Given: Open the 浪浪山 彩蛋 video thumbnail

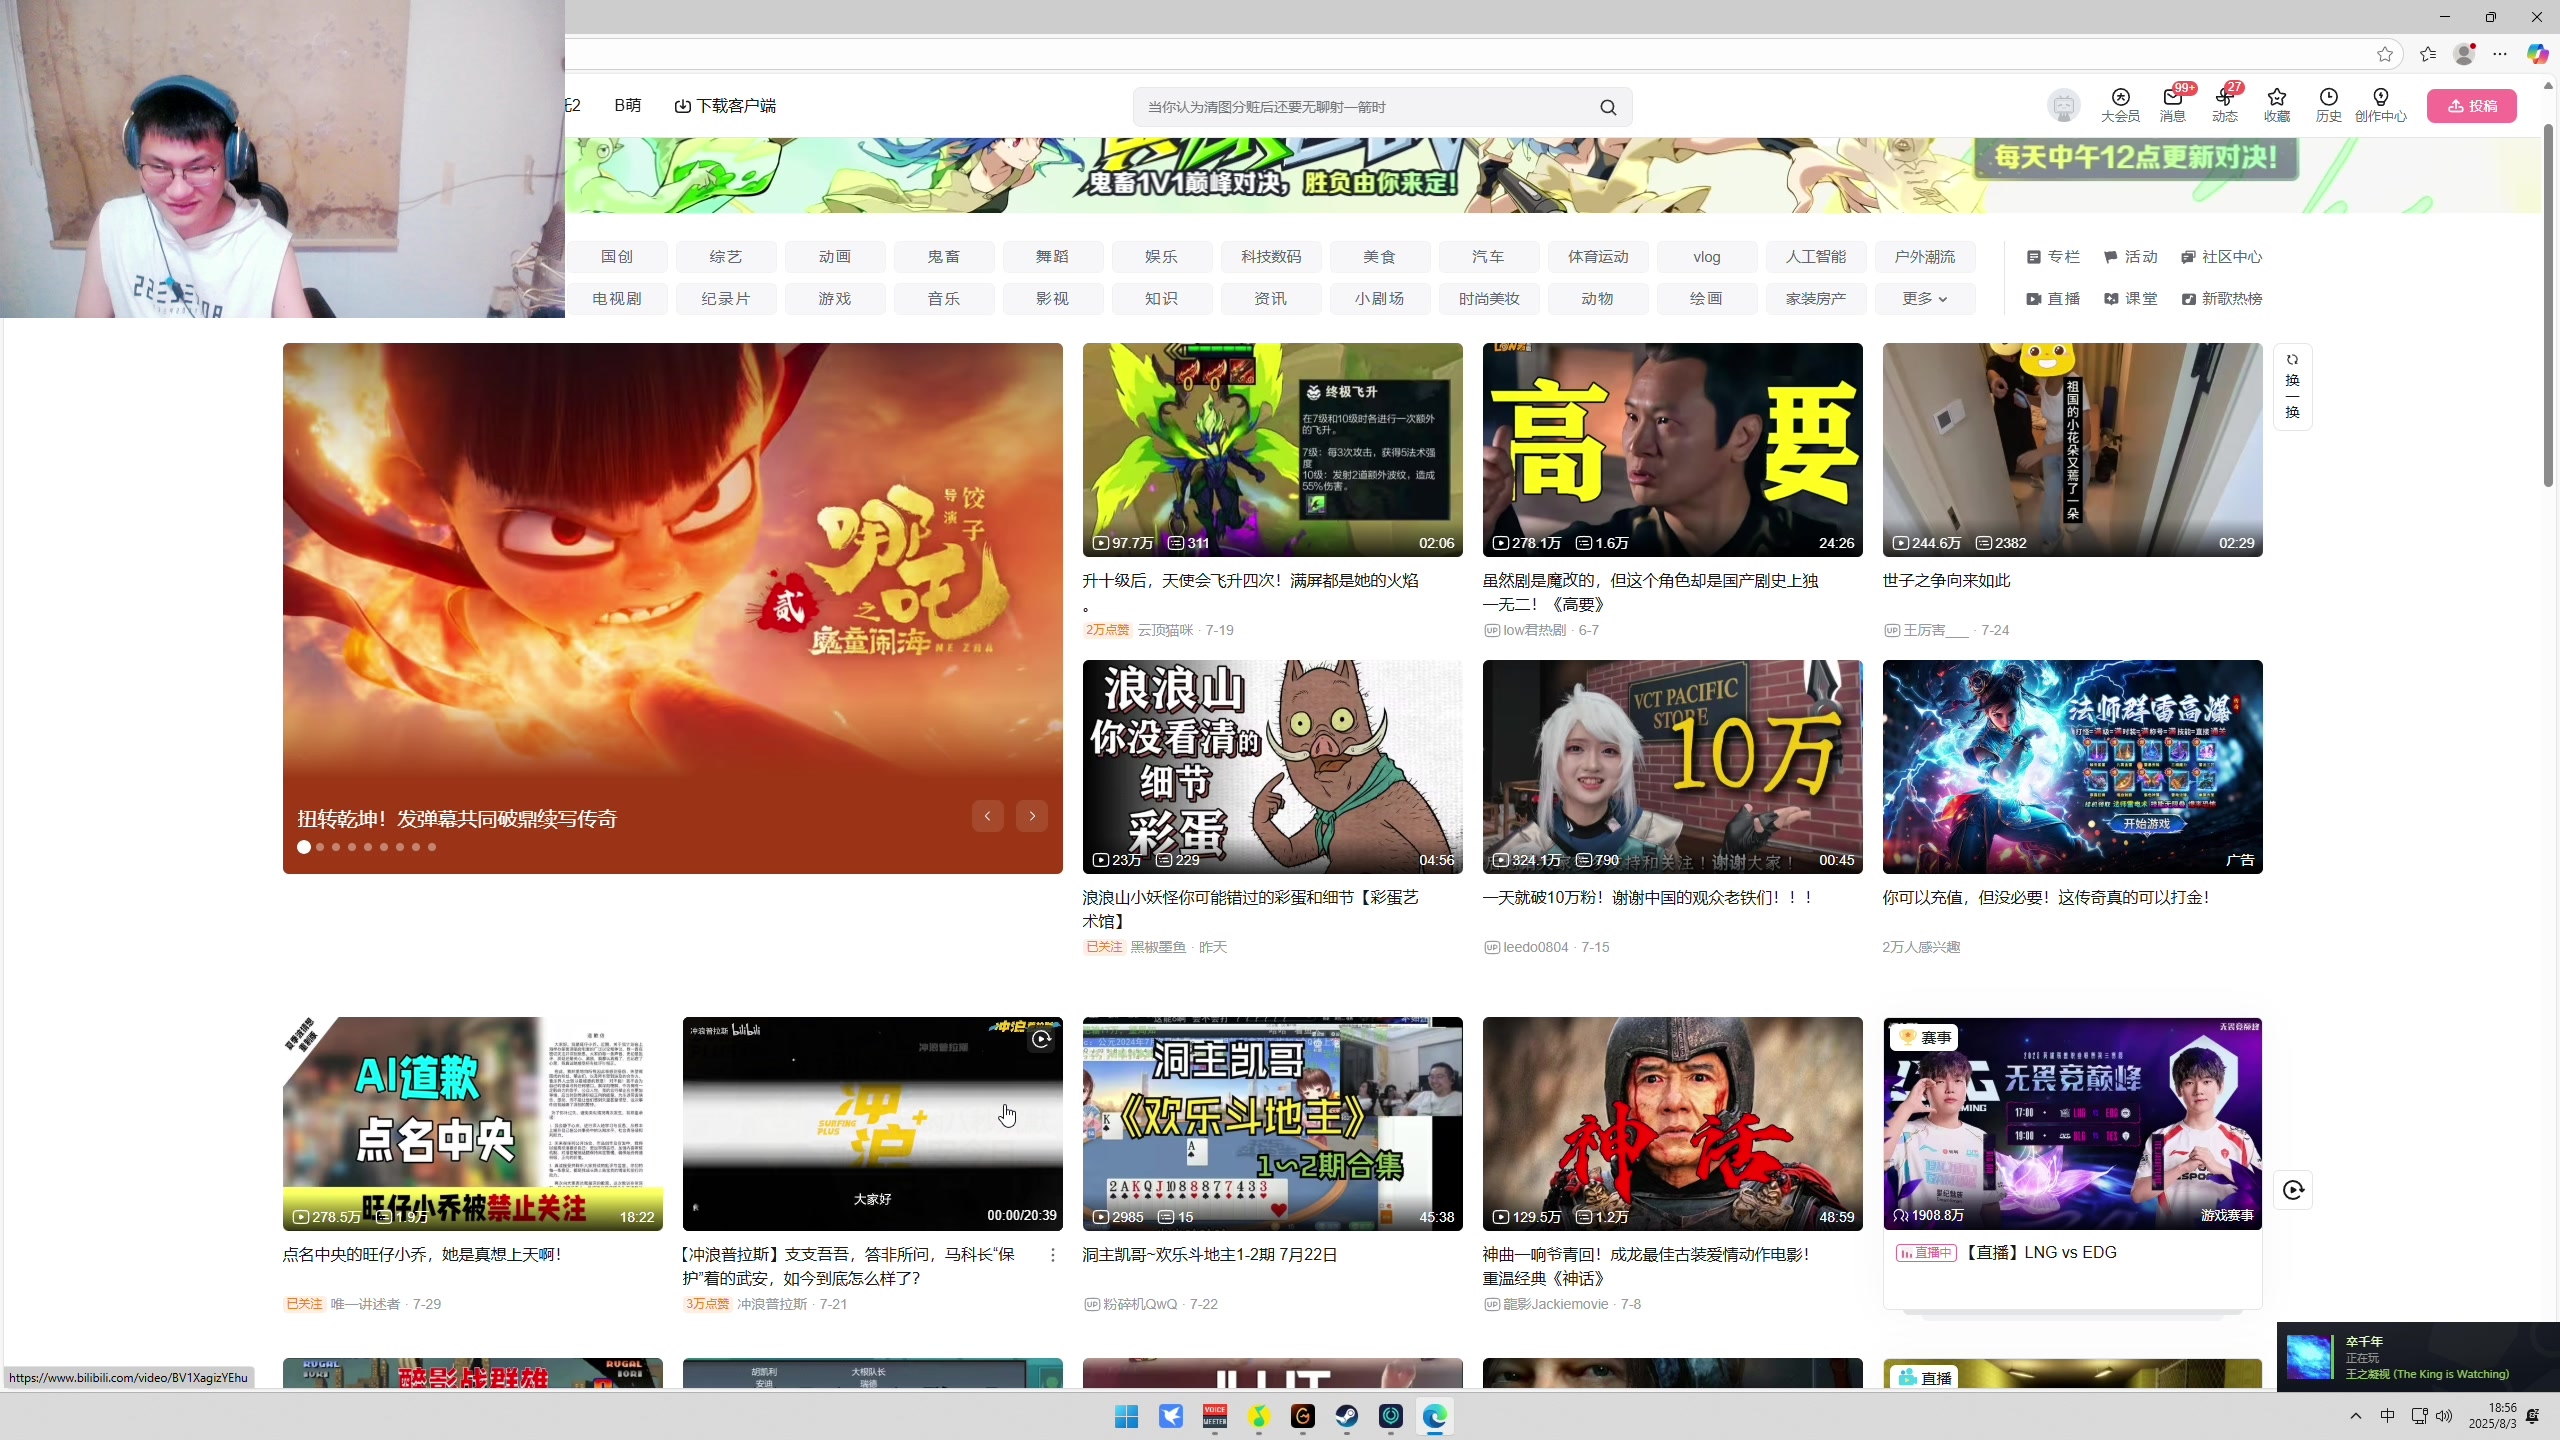Looking at the screenshot, I should coord(1272,767).
